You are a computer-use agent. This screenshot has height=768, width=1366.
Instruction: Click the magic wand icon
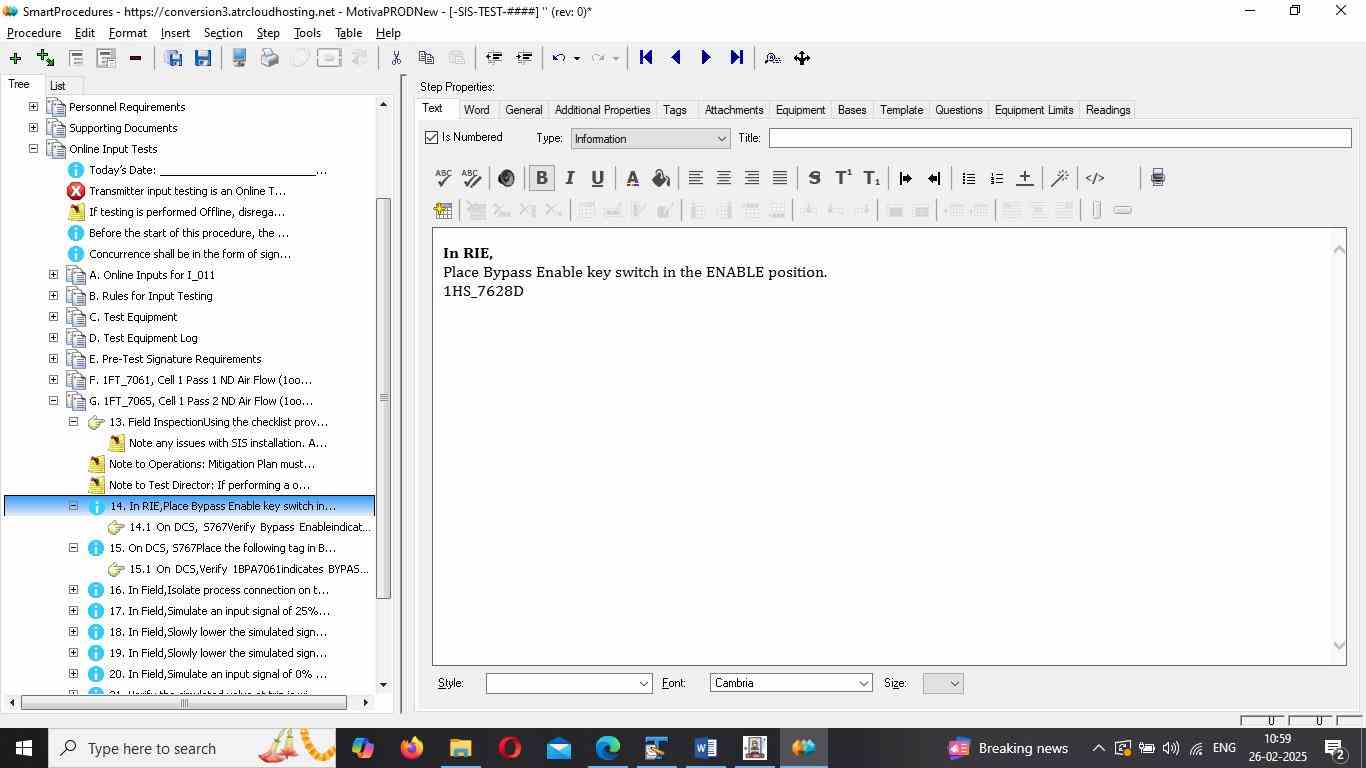[x=1060, y=178]
